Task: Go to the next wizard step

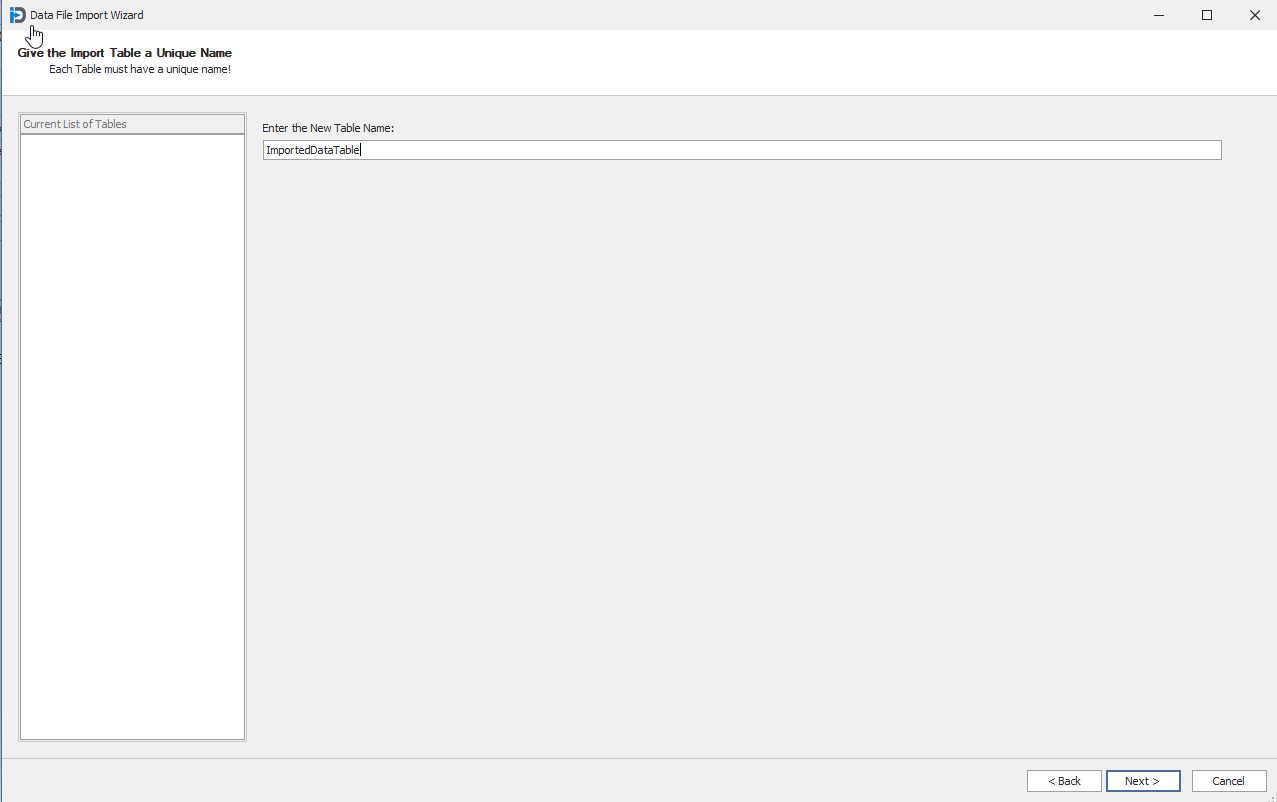Action: [1142, 781]
